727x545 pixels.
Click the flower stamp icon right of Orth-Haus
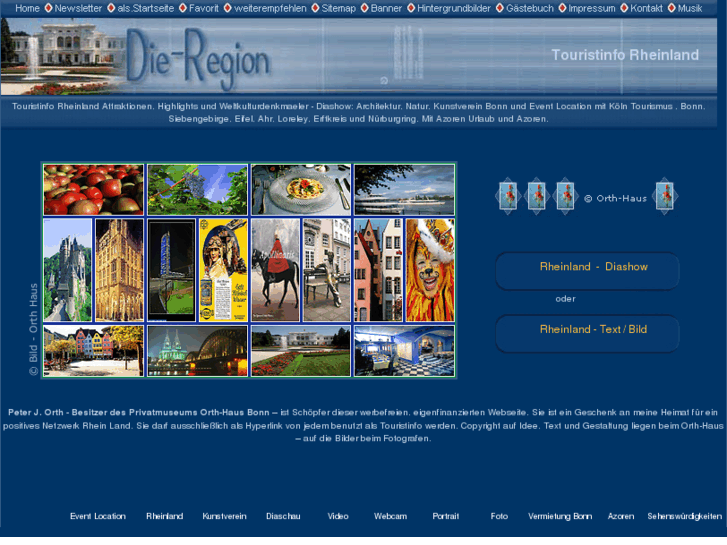pos(665,196)
